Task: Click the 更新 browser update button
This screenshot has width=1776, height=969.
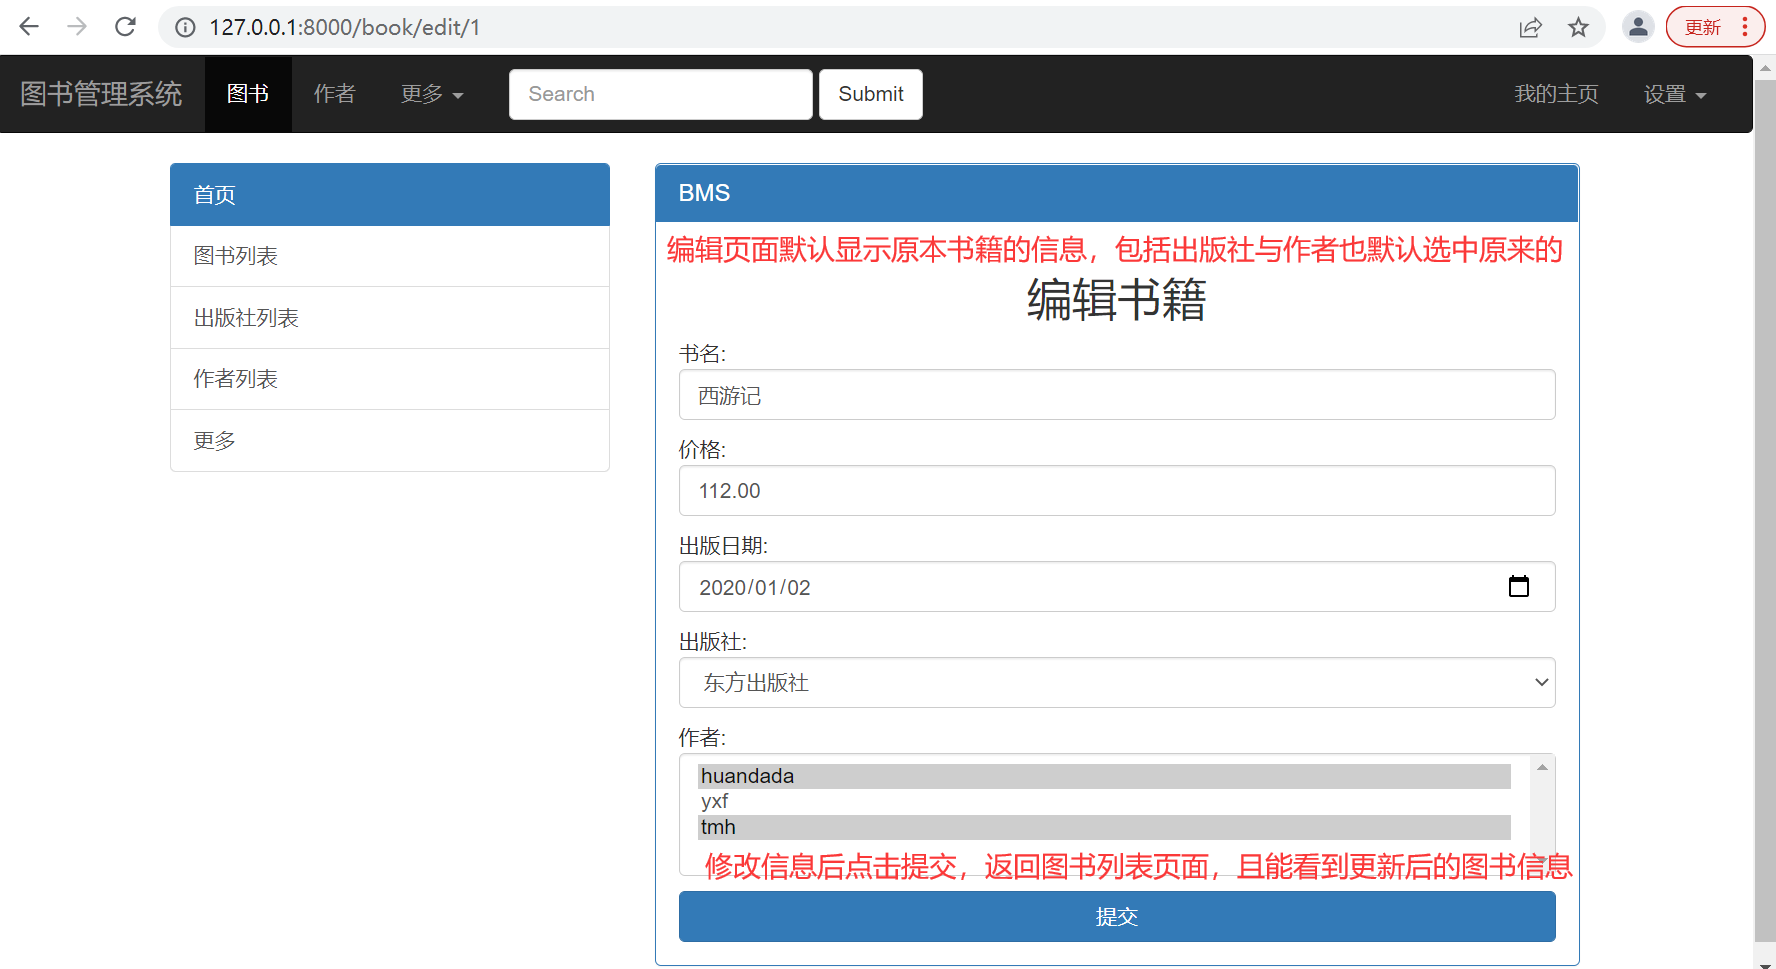Action: pos(1714,27)
